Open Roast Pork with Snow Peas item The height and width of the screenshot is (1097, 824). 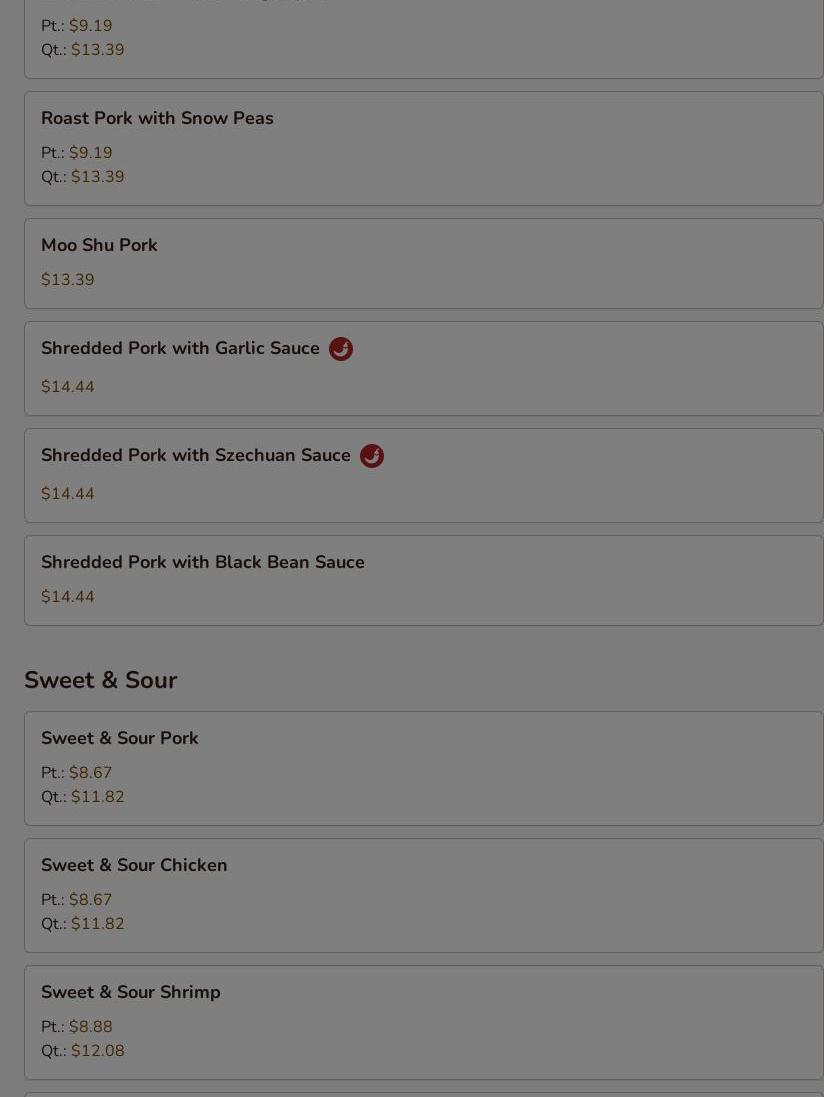[424, 148]
